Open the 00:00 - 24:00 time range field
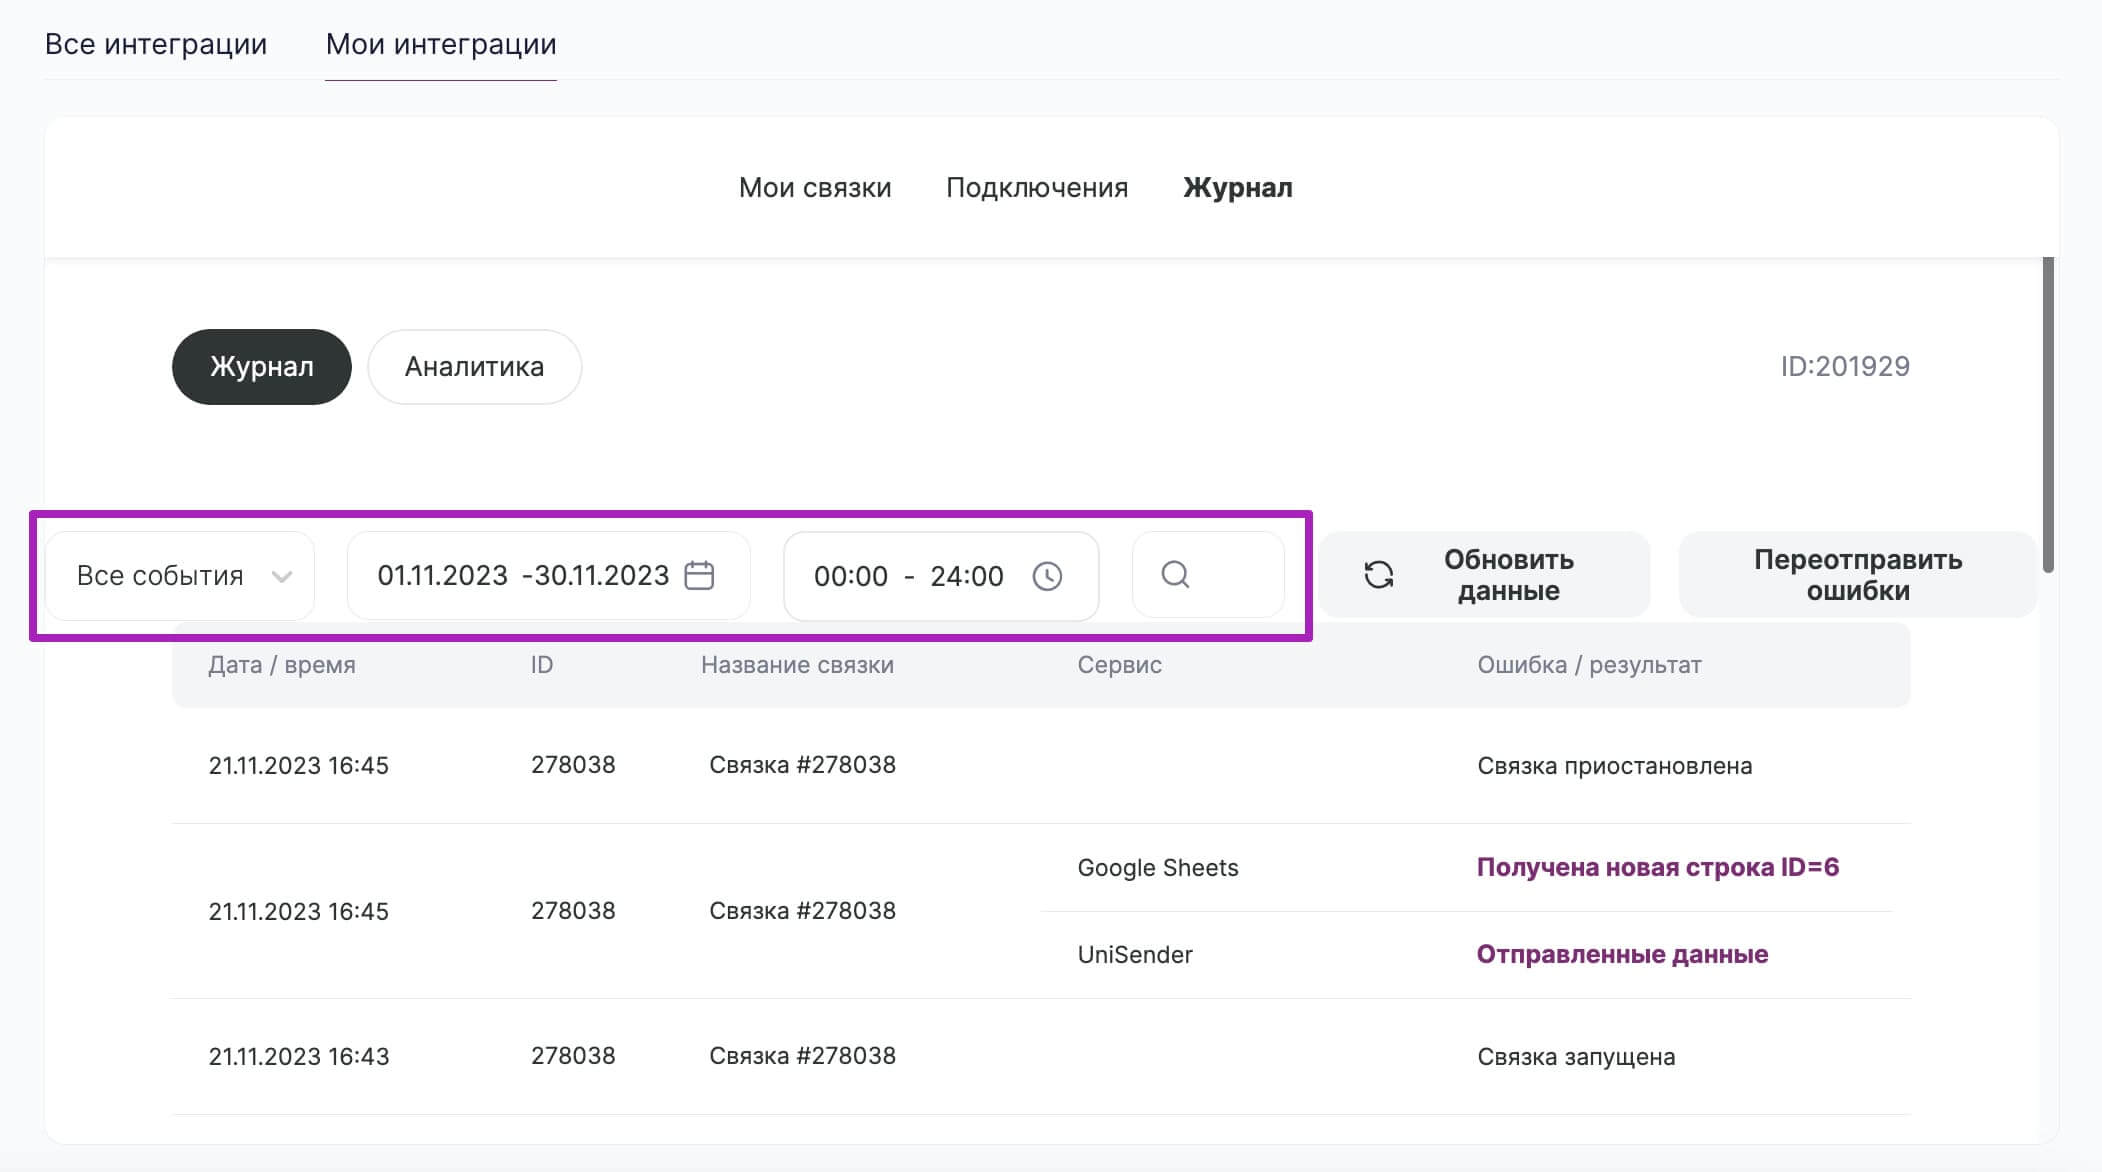The height and width of the screenshot is (1172, 2102). (x=941, y=576)
